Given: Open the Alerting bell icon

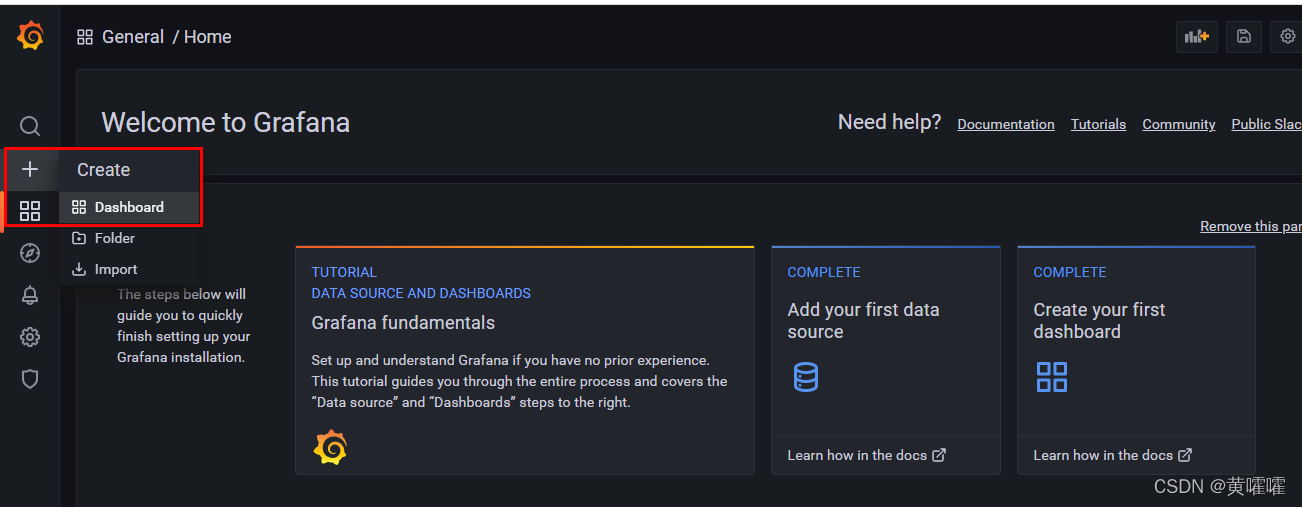Looking at the screenshot, I should tap(30, 295).
